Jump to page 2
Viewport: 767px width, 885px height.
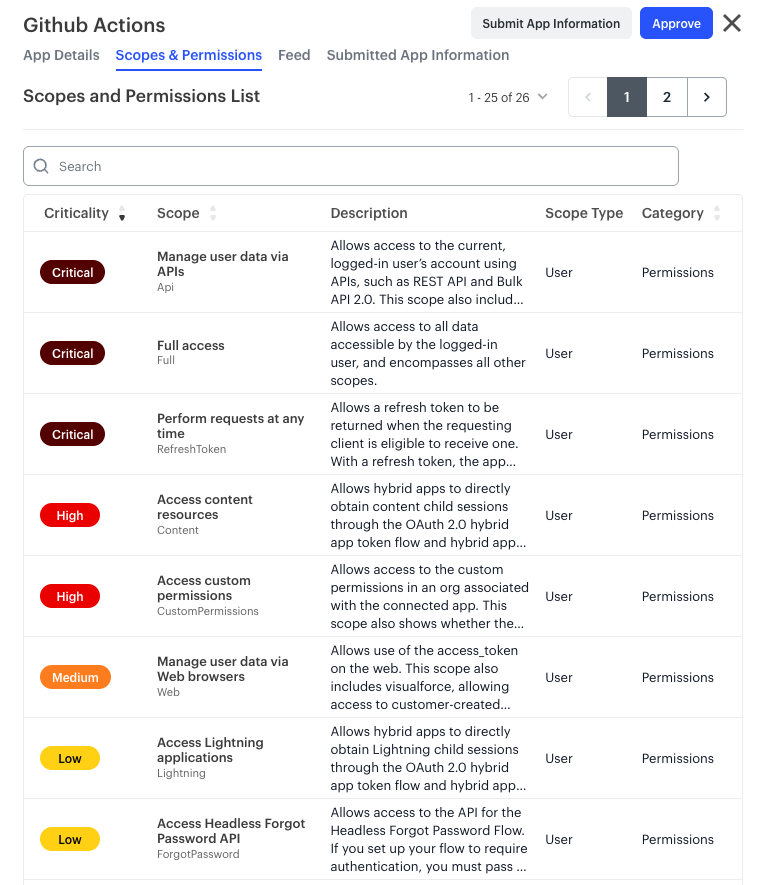tap(667, 97)
